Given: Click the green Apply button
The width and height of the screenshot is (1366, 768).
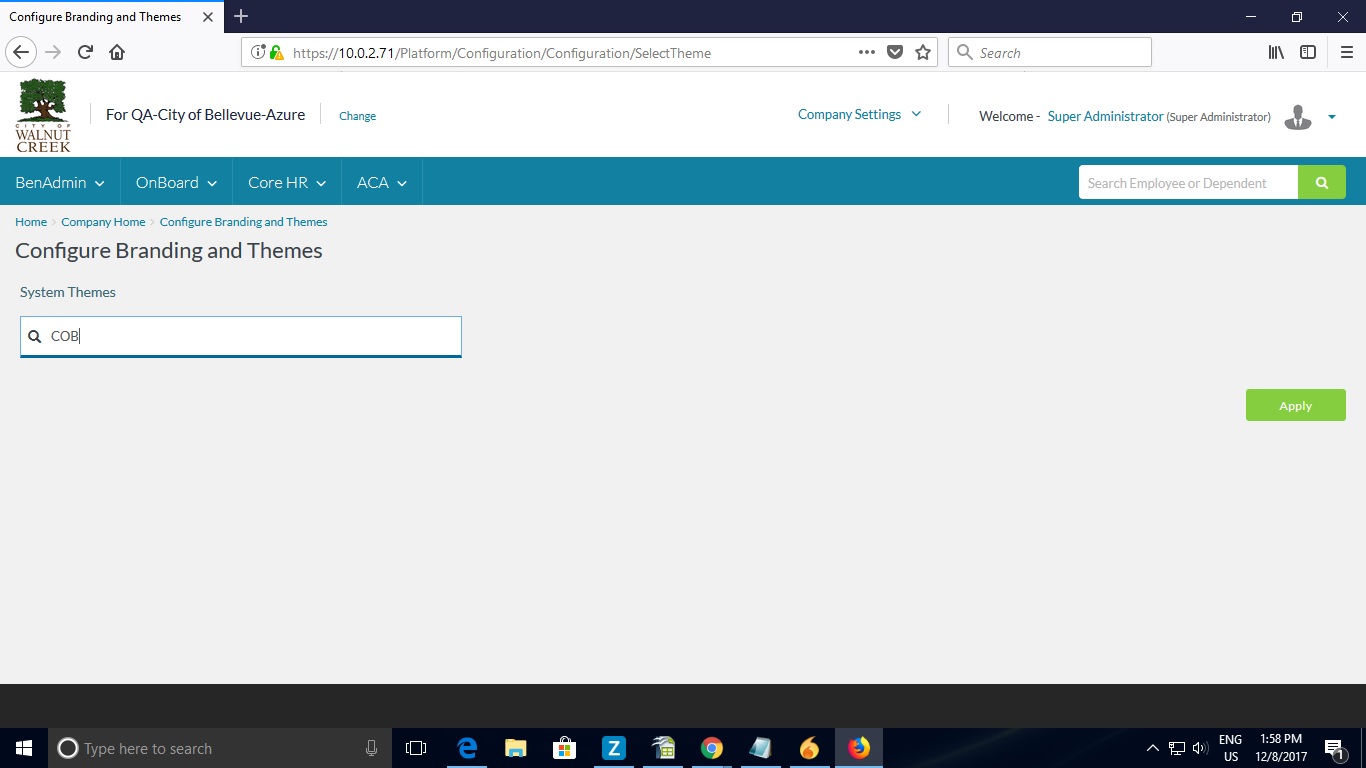Looking at the screenshot, I should (1295, 405).
